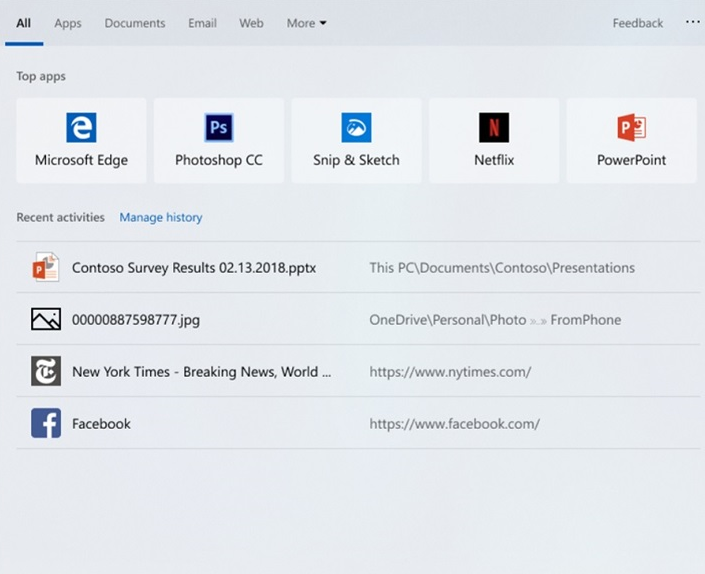Switch to the Documents tab
The width and height of the screenshot is (705, 574).
(x=135, y=23)
